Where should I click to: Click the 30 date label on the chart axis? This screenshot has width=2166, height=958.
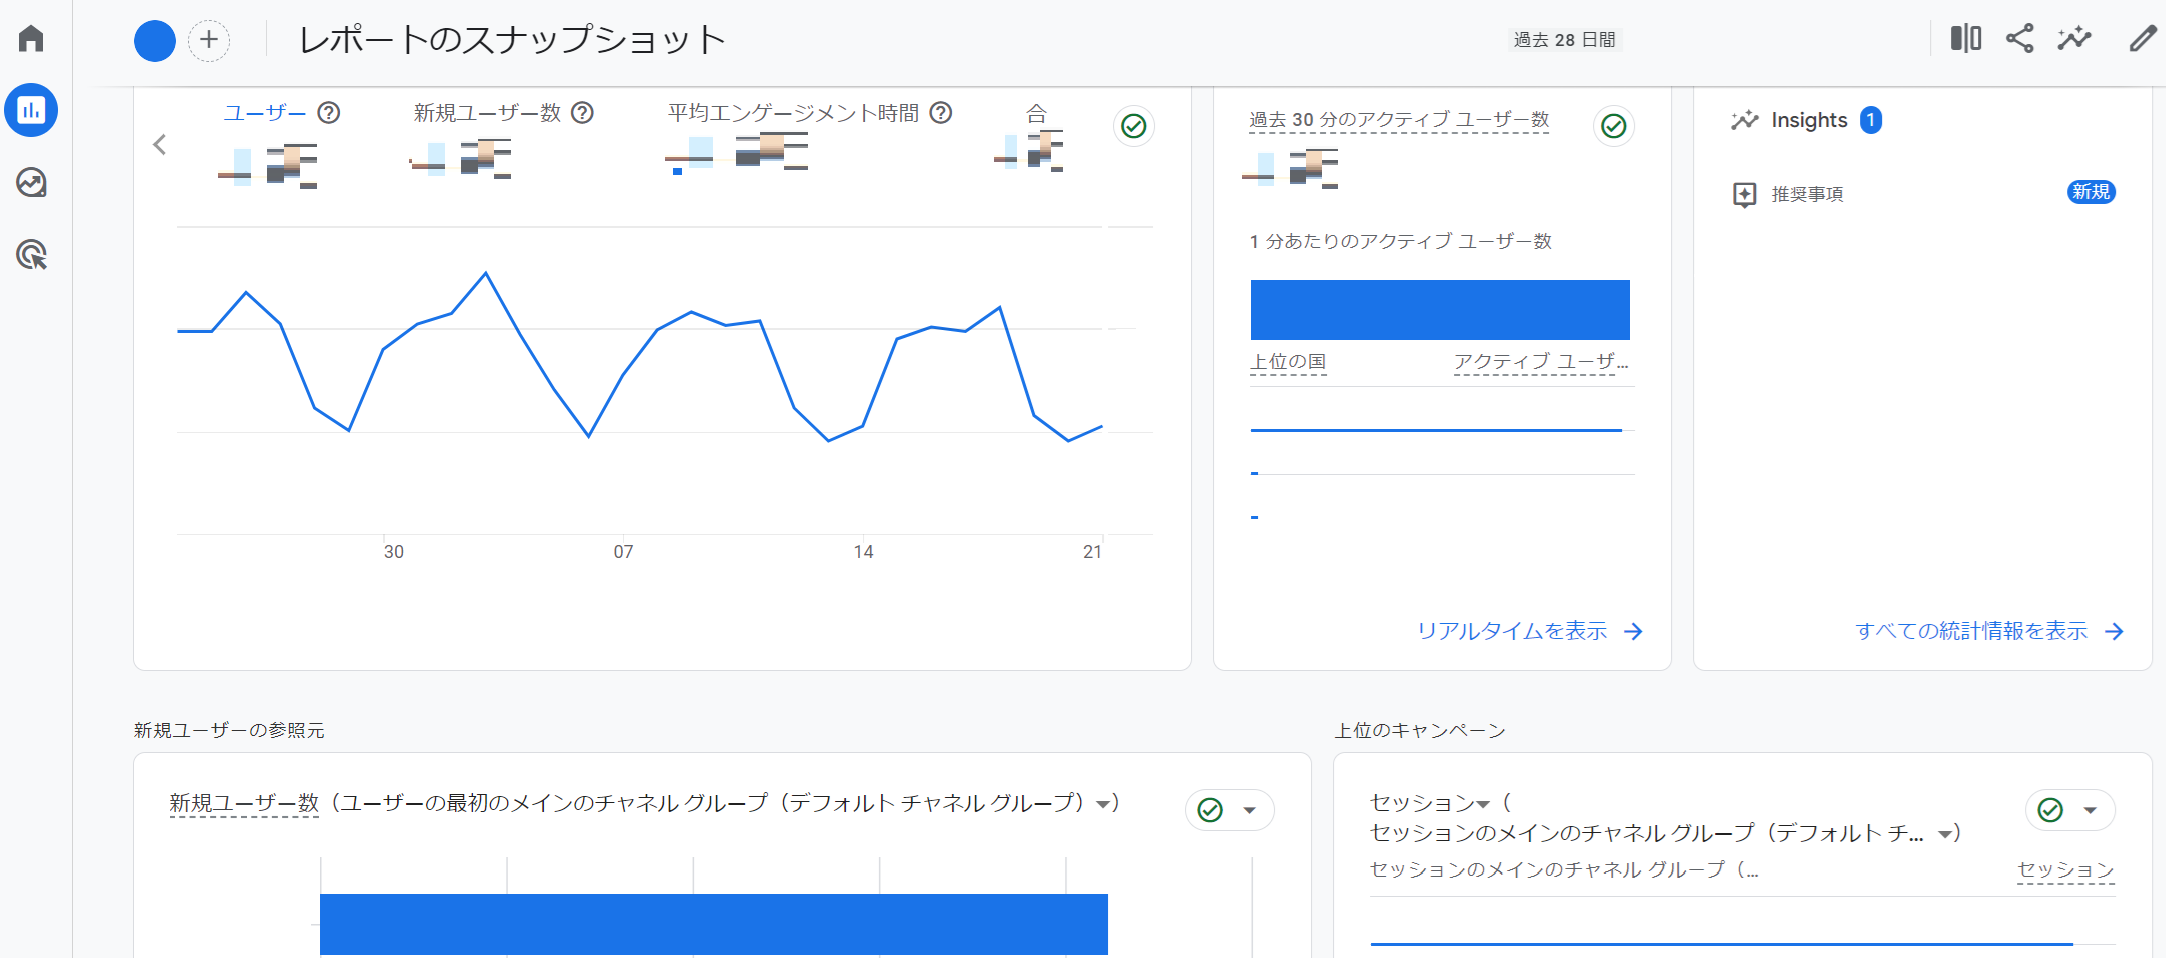[x=394, y=552]
